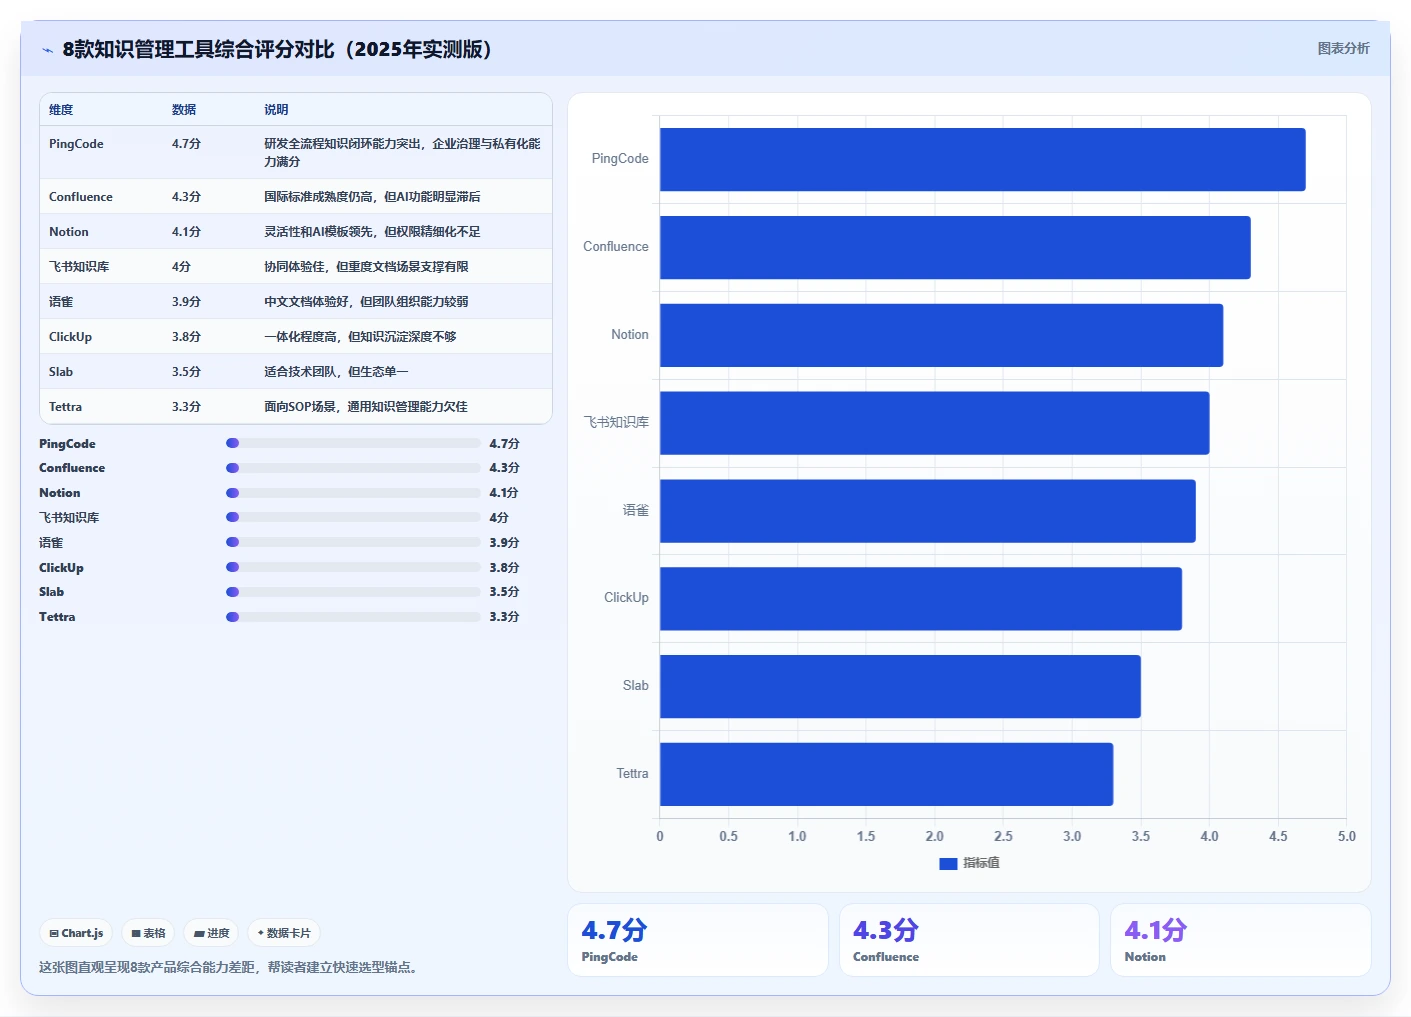Viewport: 1411px width, 1017px height.
Task: Click the 语雀 progress bar
Action: tap(353, 542)
